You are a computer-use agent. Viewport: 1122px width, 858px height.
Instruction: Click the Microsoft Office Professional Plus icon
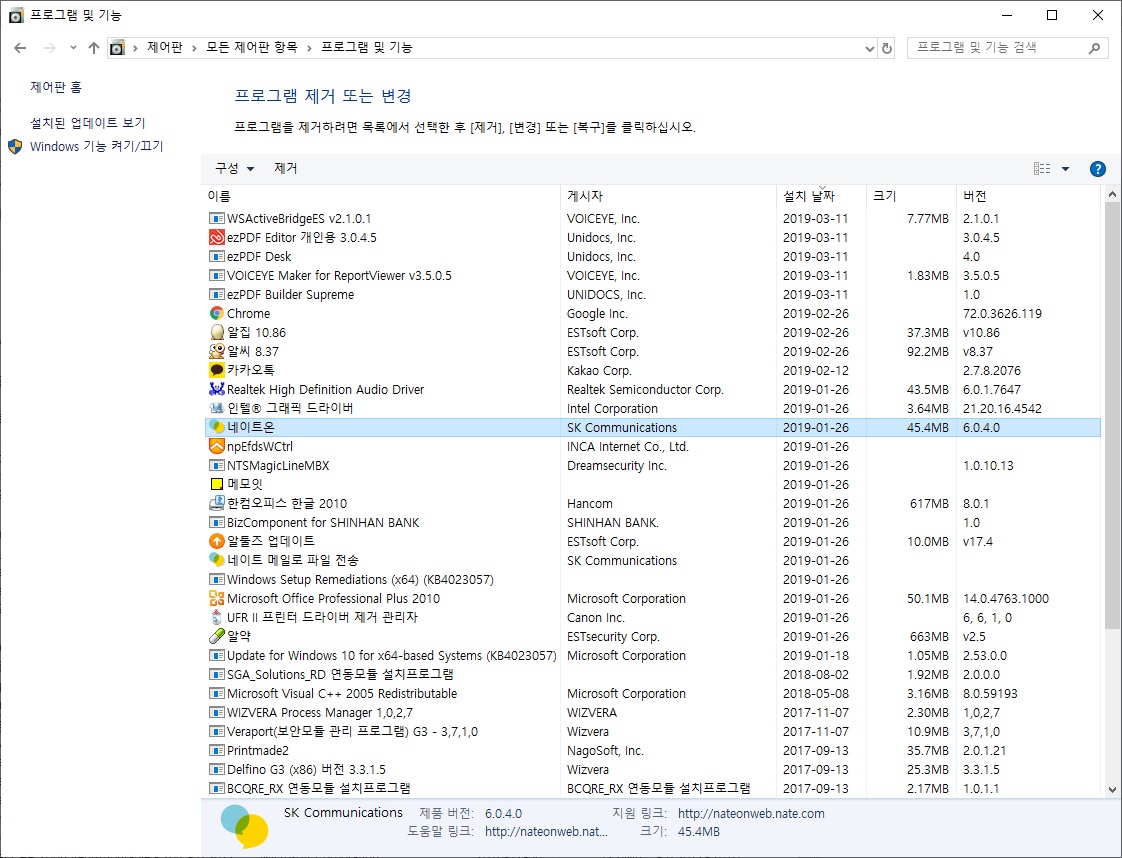click(x=217, y=598)
